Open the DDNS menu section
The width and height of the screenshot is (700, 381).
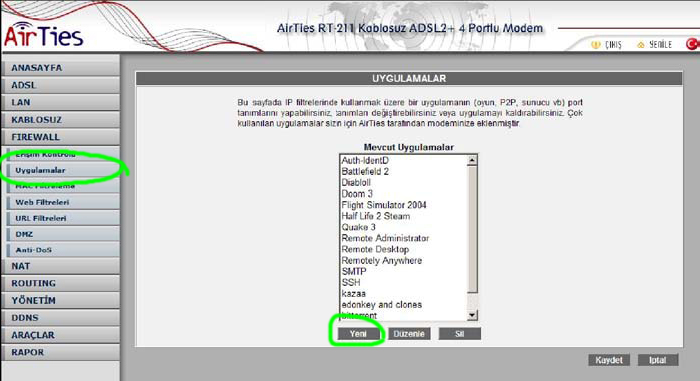(x=61, y=318)
